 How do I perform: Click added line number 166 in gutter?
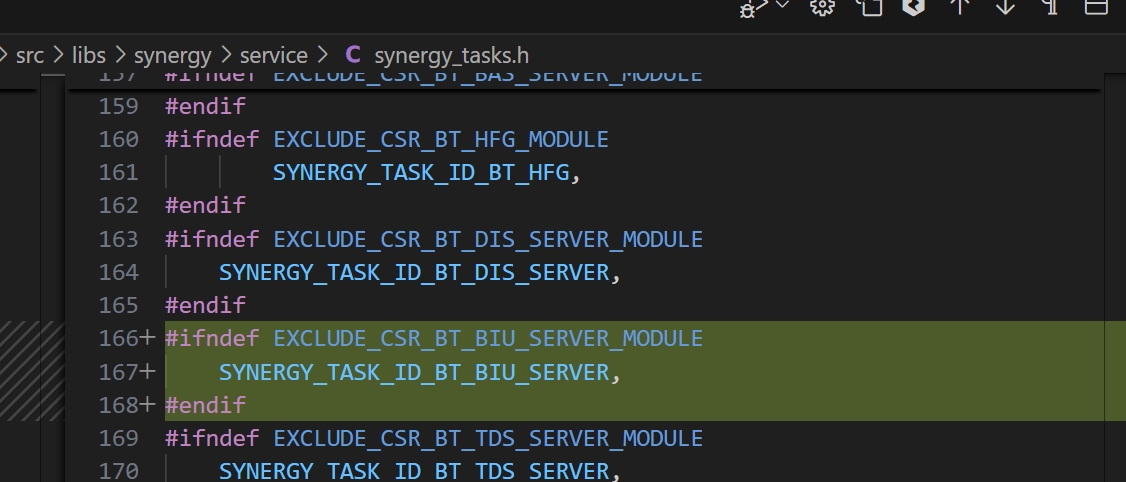point(118,338)
